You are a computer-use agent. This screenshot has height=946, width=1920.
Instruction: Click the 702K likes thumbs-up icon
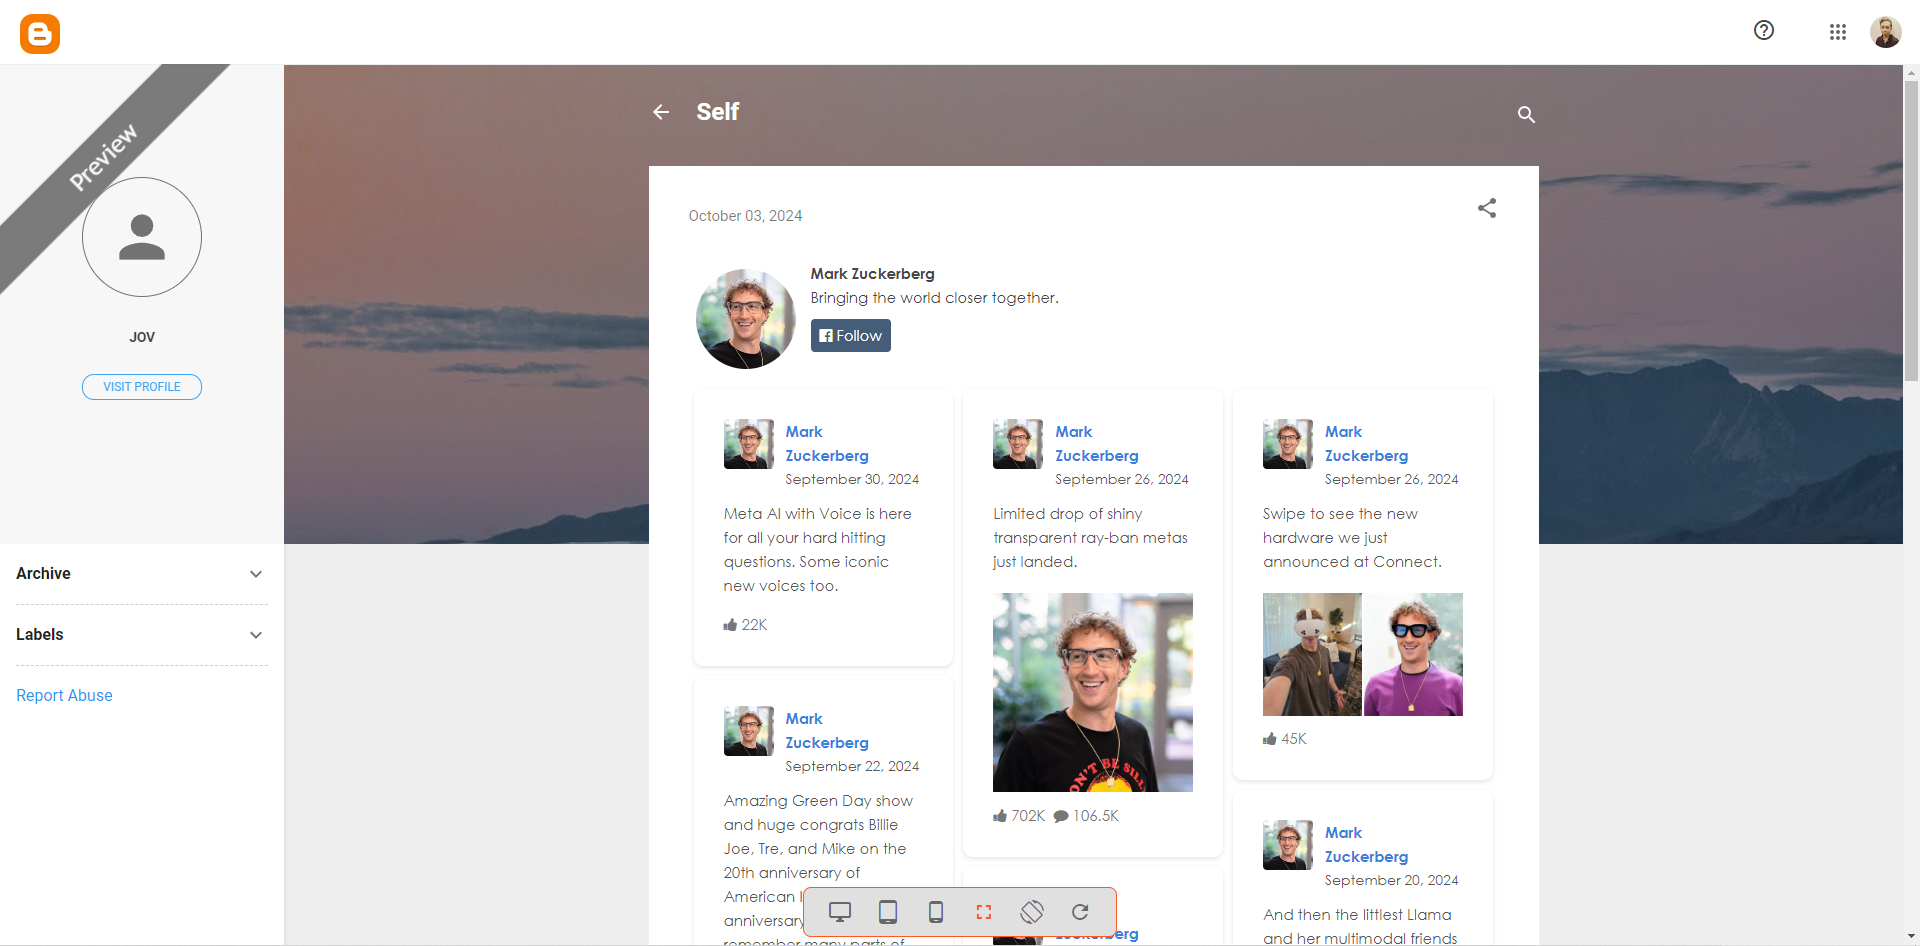click(1000, 816)
